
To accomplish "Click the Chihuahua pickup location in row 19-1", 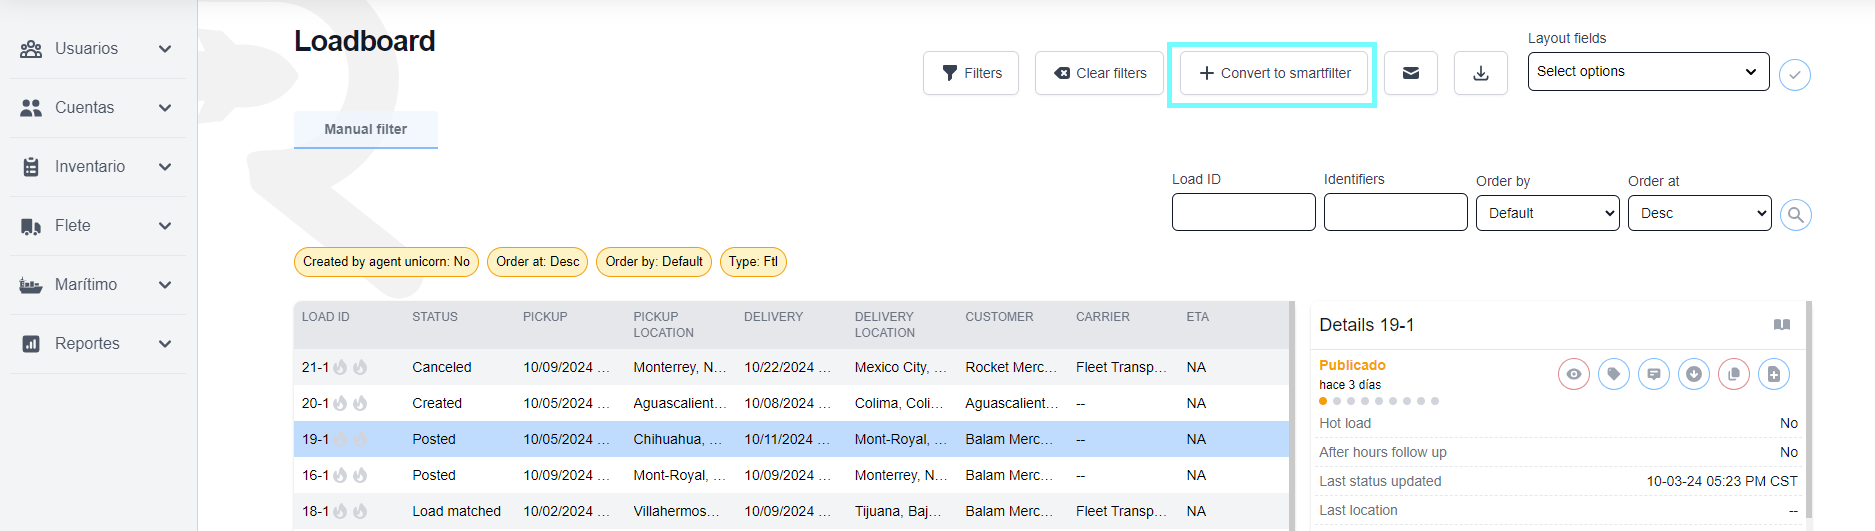I will point(679,439).
